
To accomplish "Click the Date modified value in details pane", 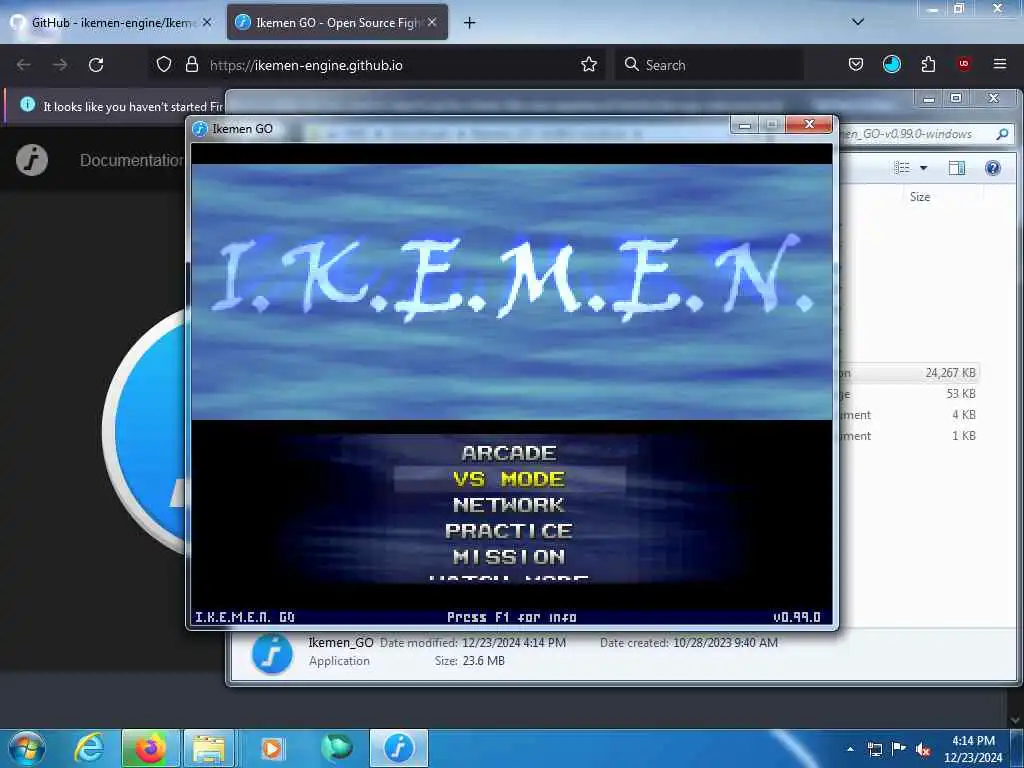I will click(x=514, y=643).
